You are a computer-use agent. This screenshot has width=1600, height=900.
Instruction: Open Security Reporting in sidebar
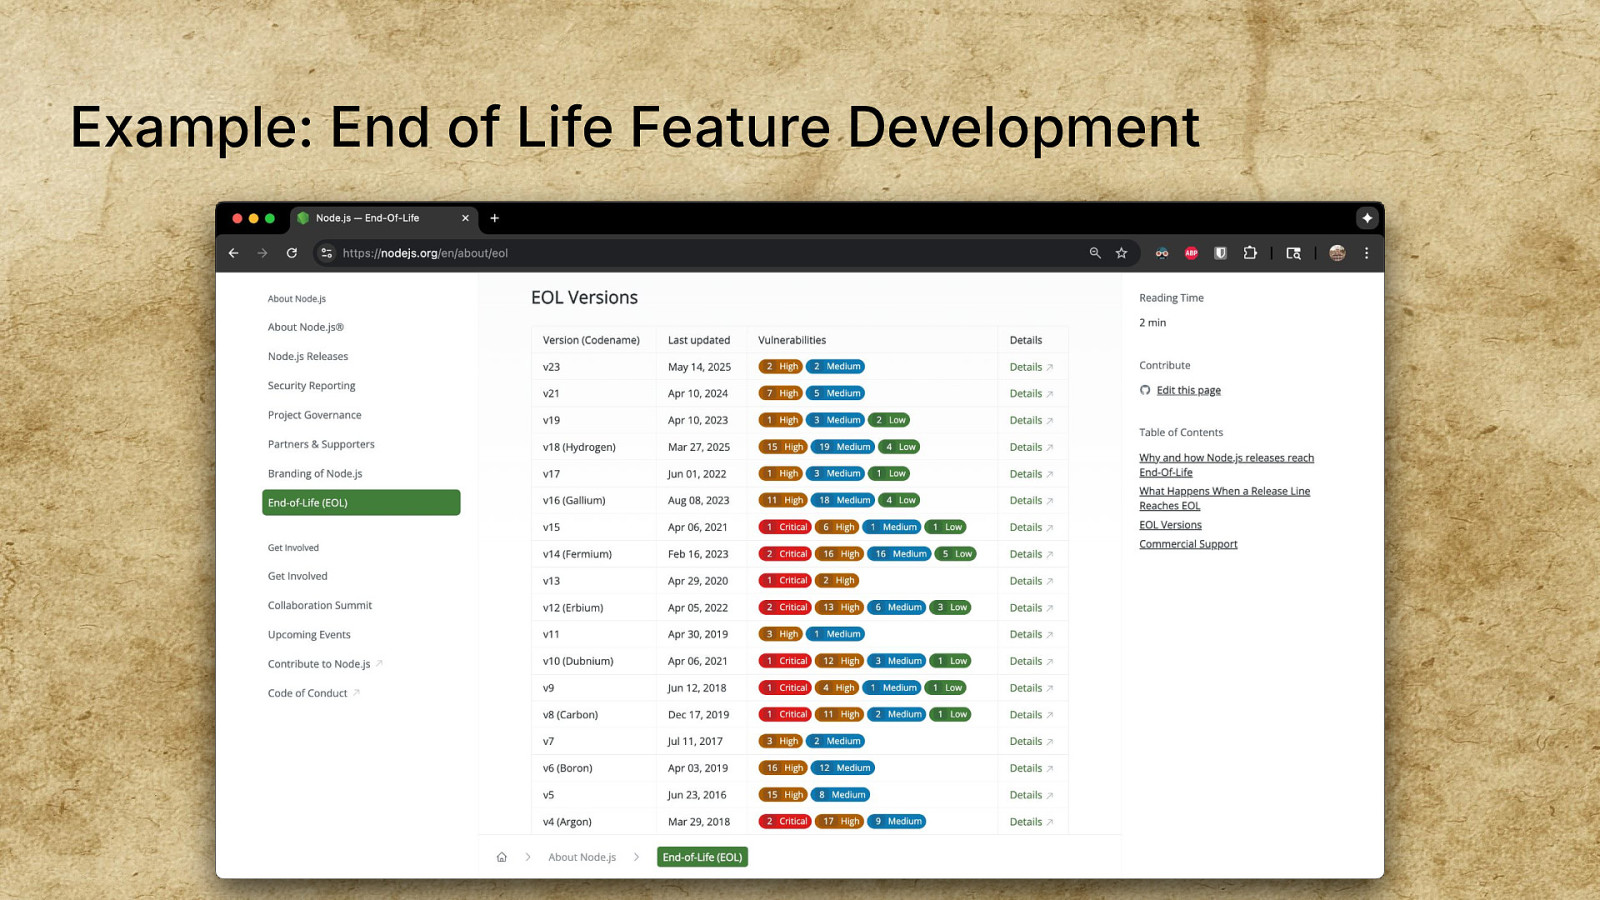(311, 386)
